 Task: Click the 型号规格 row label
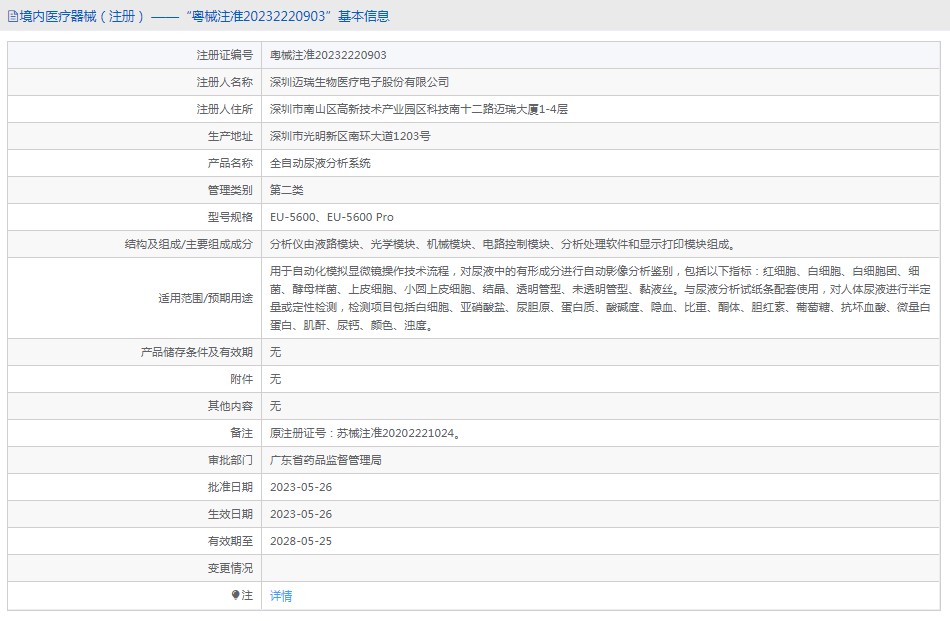tap(230, 217)
